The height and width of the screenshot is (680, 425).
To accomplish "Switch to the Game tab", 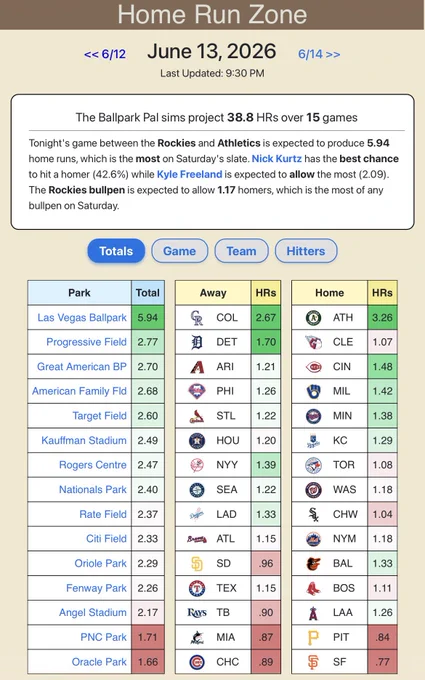I will [x=180, y=251].
